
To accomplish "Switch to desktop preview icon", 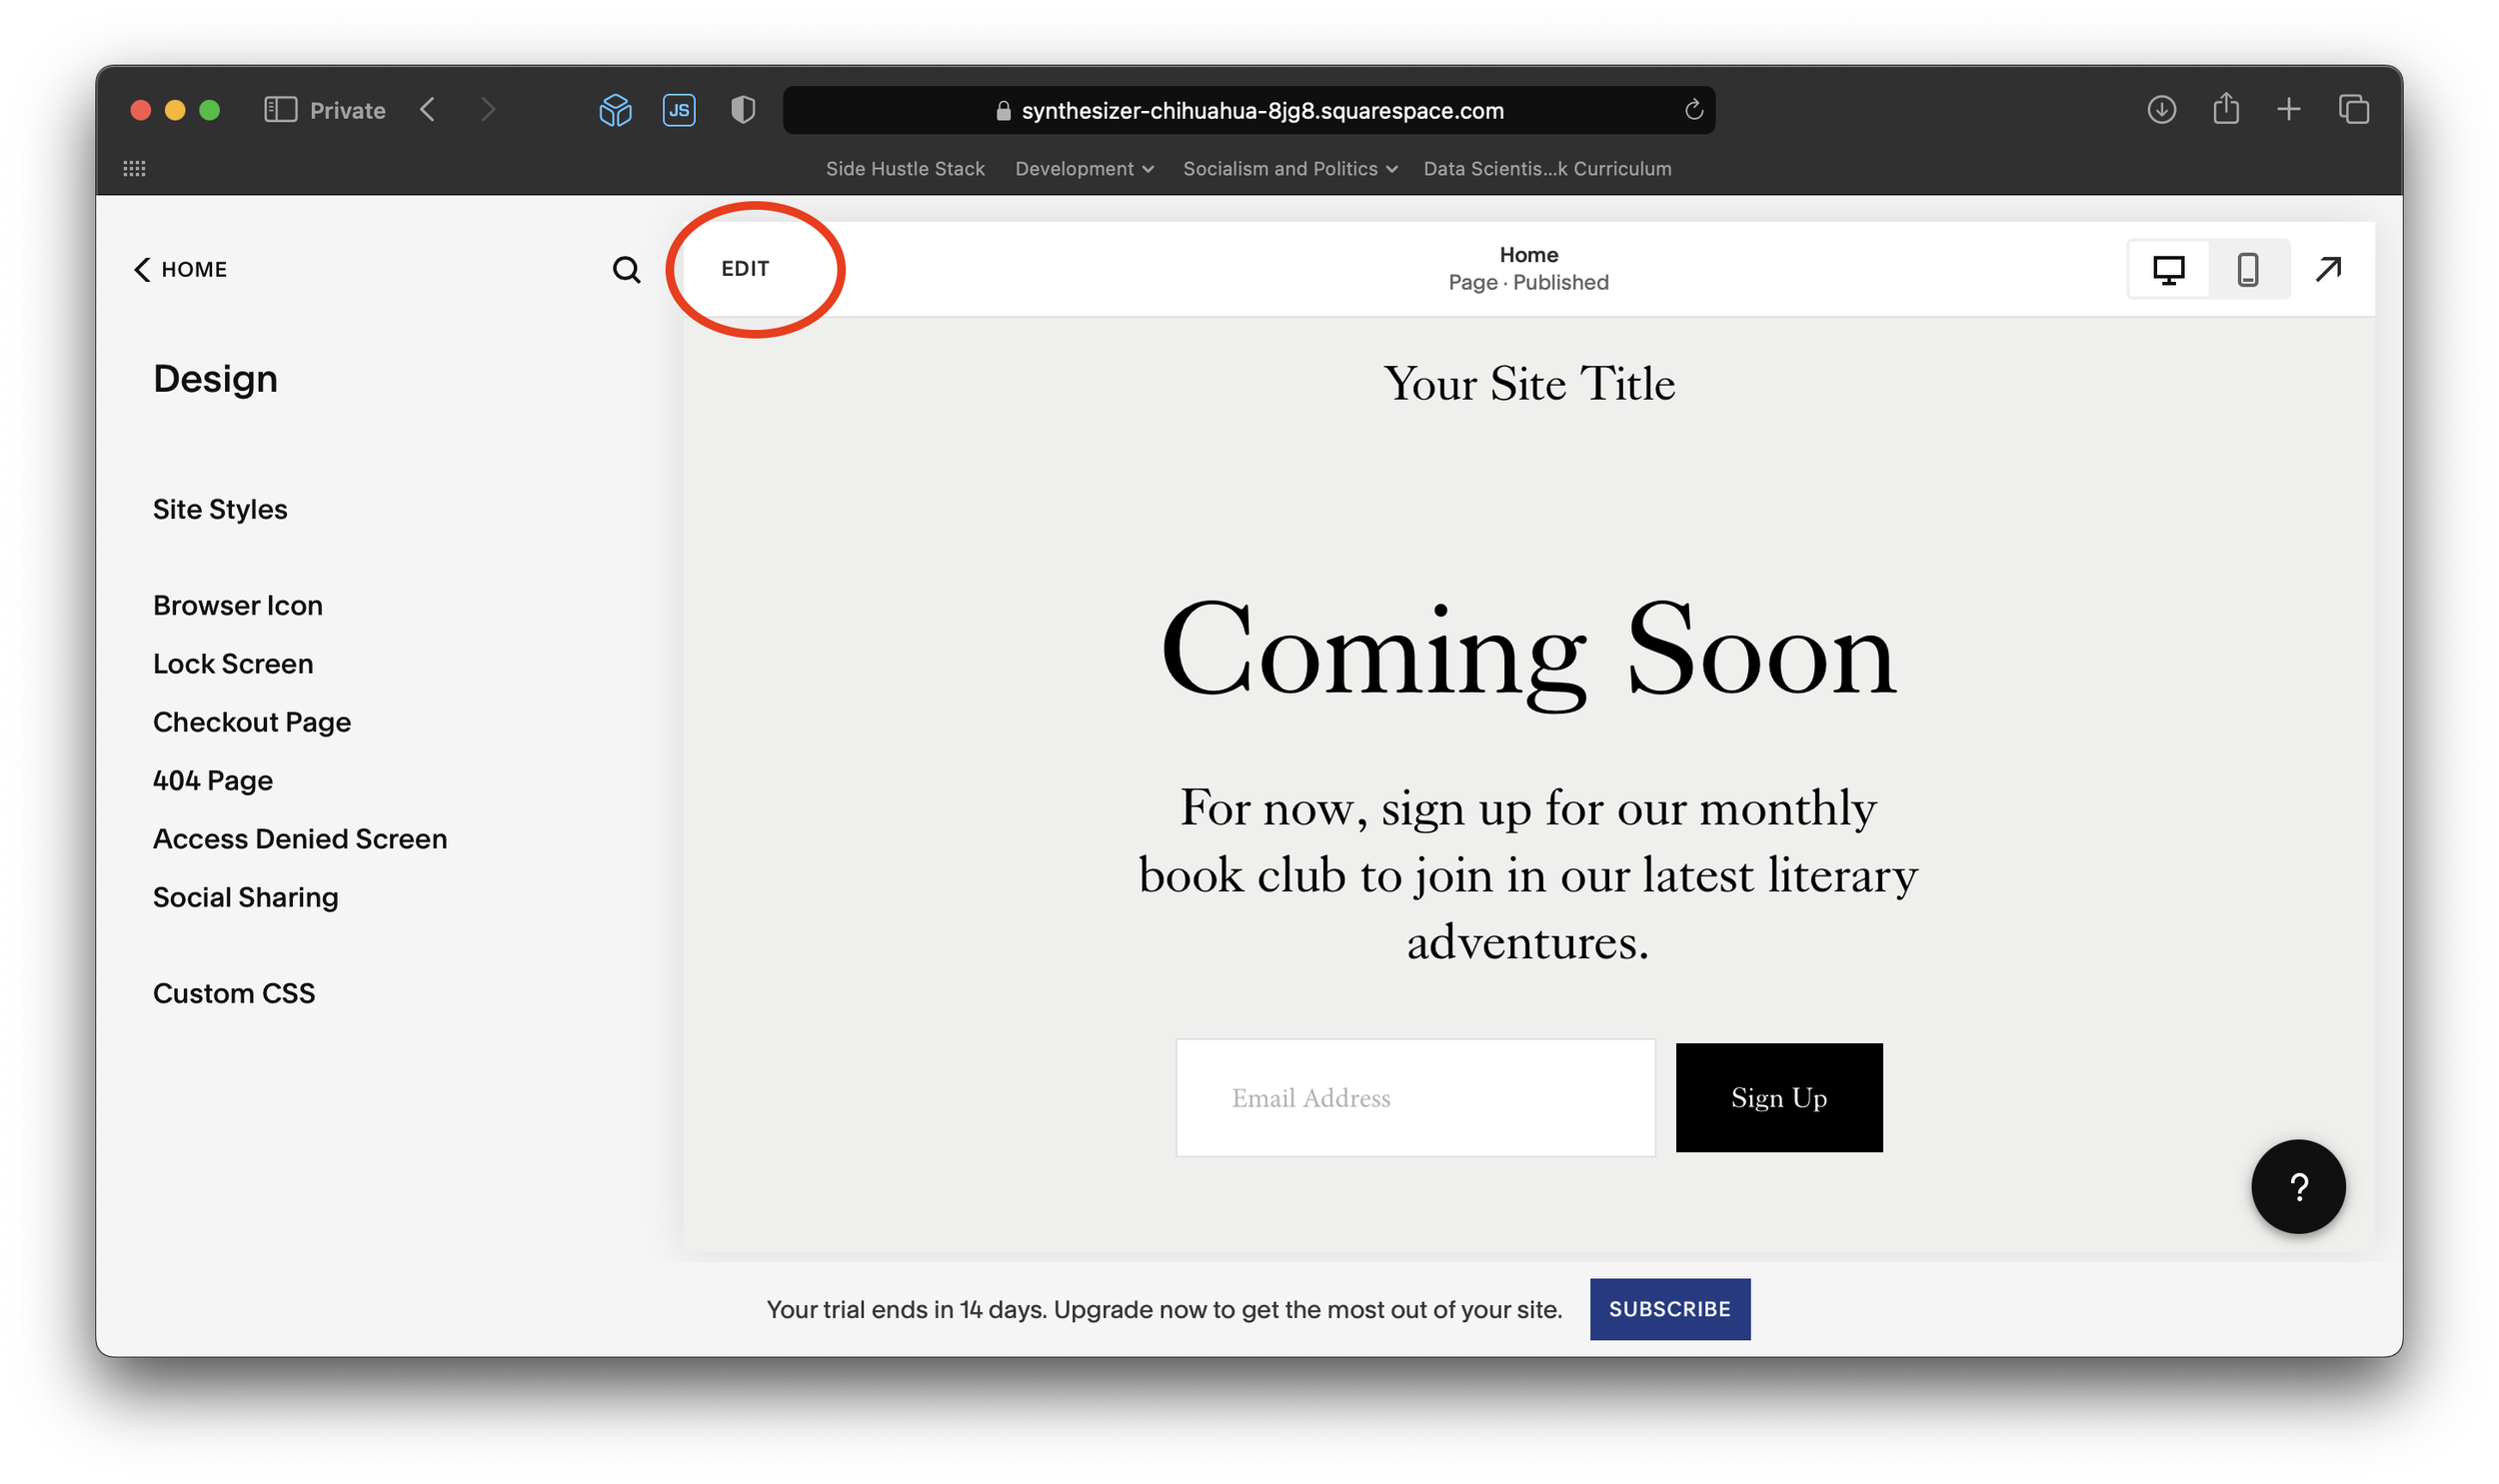I will 2168,269.
